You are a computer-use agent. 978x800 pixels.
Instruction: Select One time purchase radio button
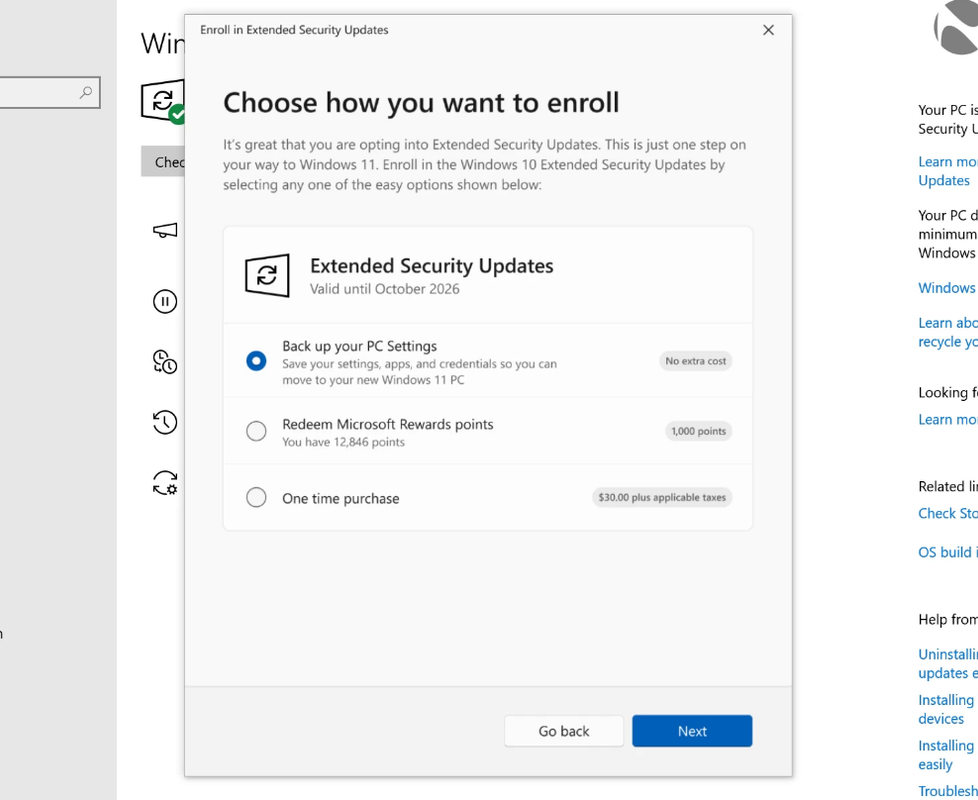click(x=256, y=498)
